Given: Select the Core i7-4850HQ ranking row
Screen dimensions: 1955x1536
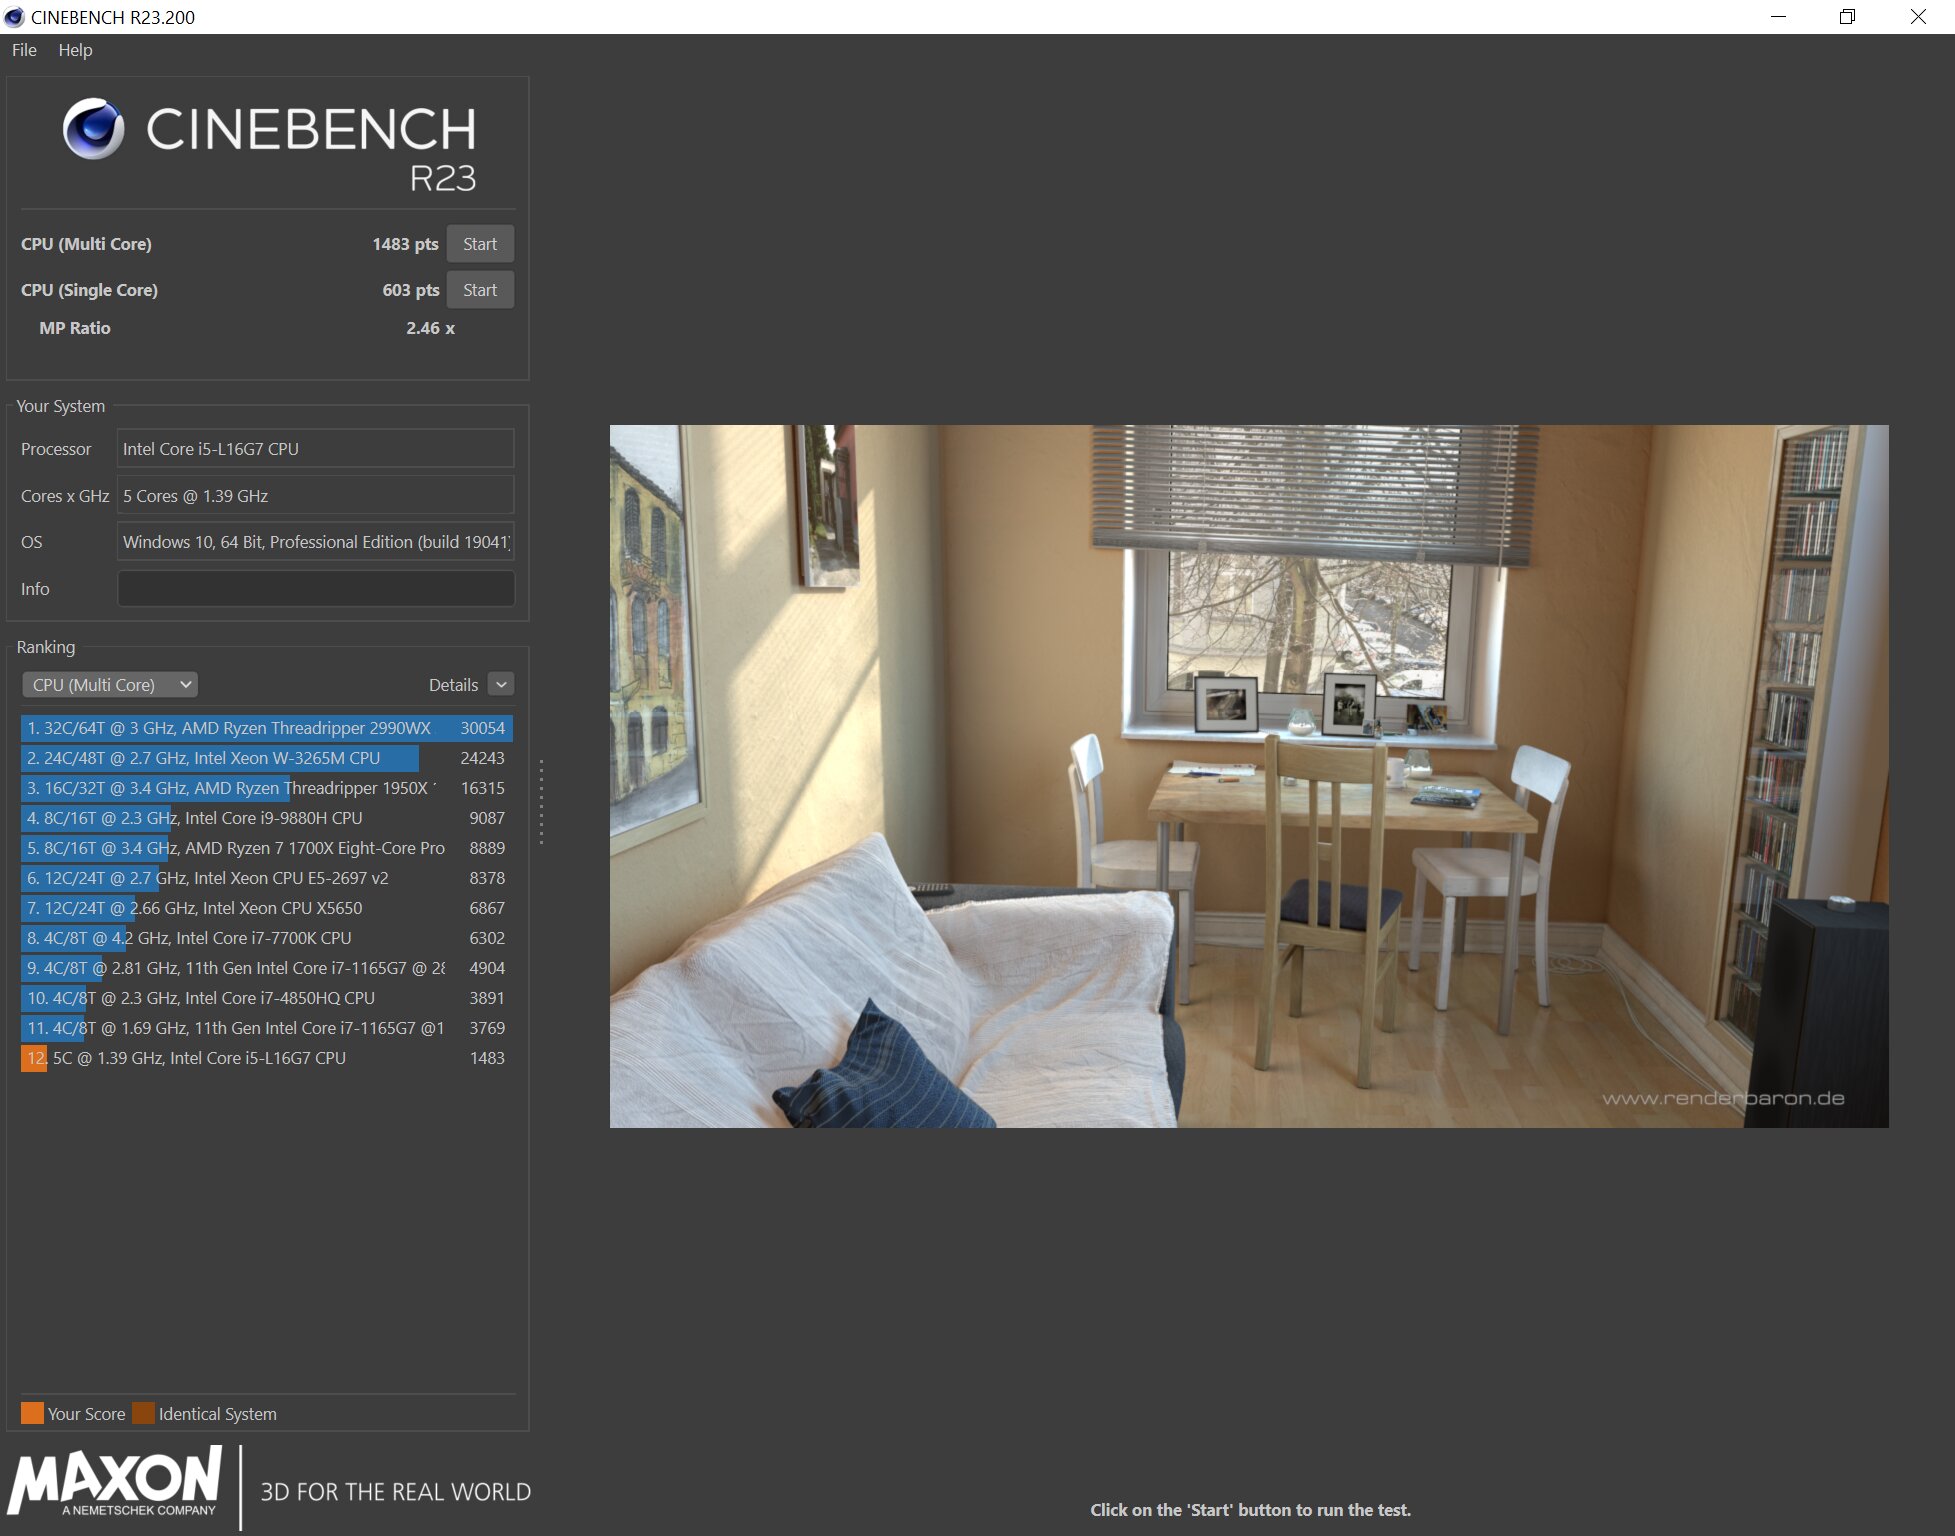Looking at the screenshot, I should pyautogui.click(x=267, y=998).
